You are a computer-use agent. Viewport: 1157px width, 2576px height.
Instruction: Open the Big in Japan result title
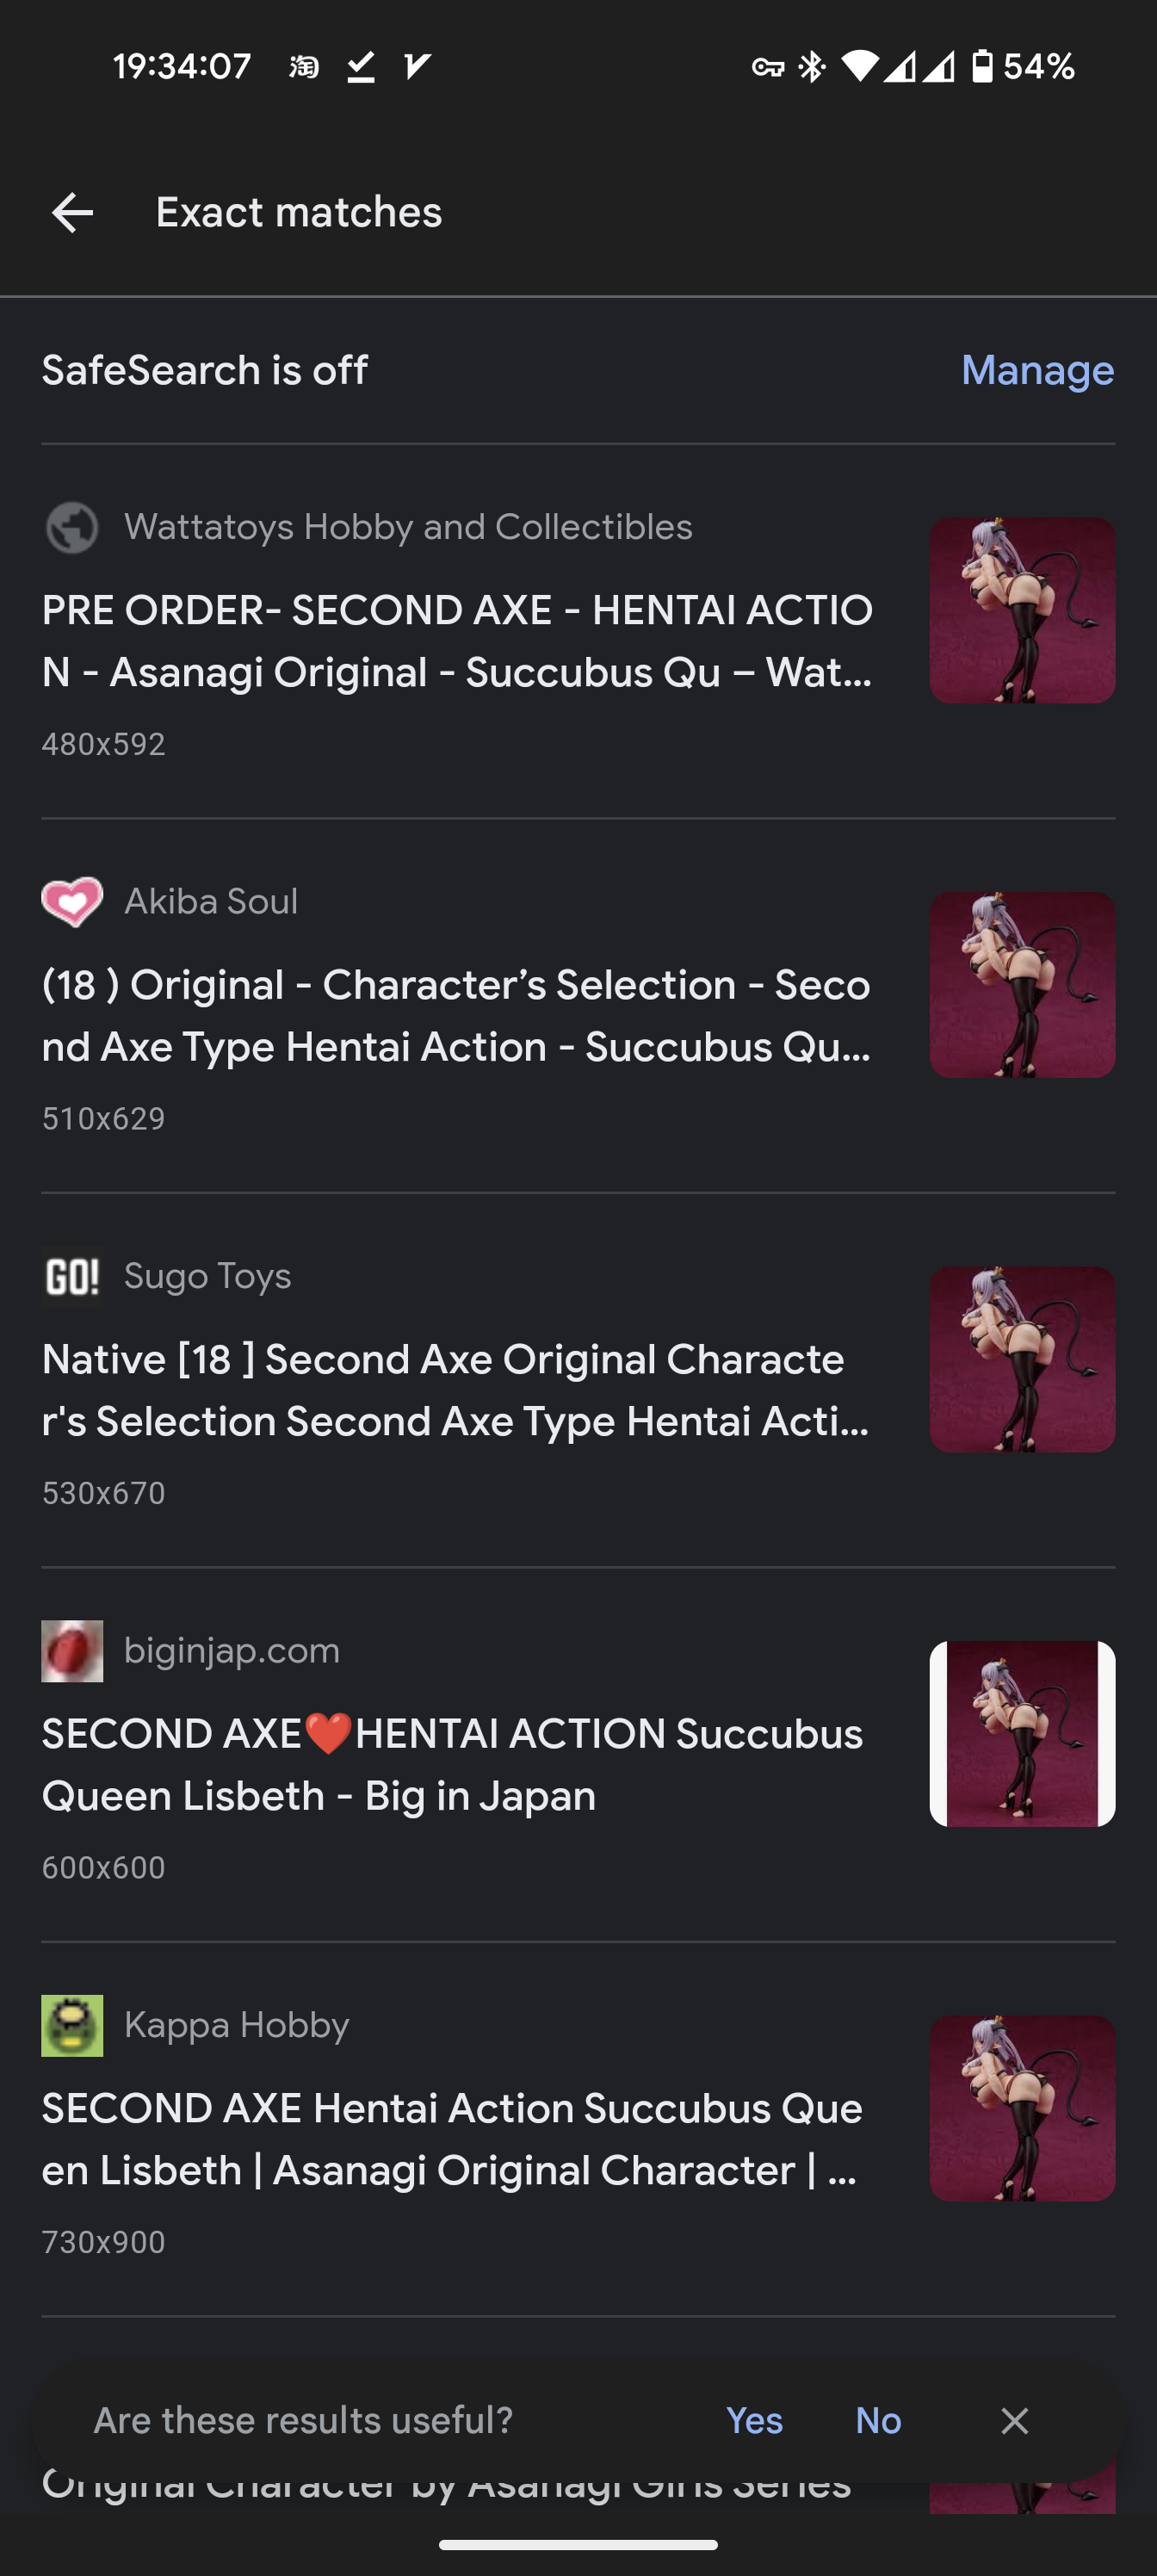pyautogui.click(x=452, y=1764)
